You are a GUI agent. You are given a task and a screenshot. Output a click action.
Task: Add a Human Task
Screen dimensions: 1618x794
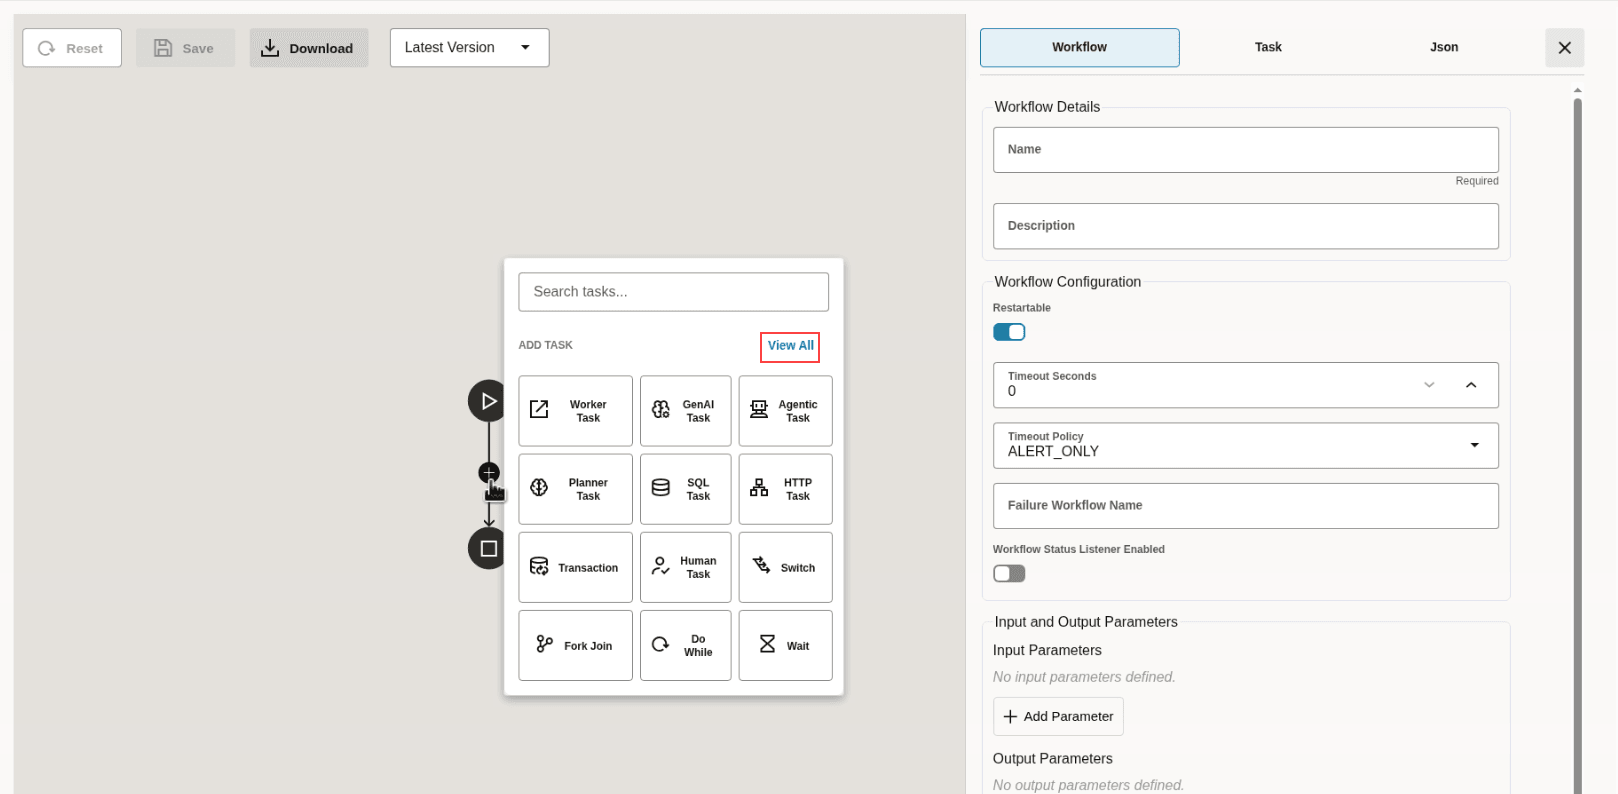[685, 567]
